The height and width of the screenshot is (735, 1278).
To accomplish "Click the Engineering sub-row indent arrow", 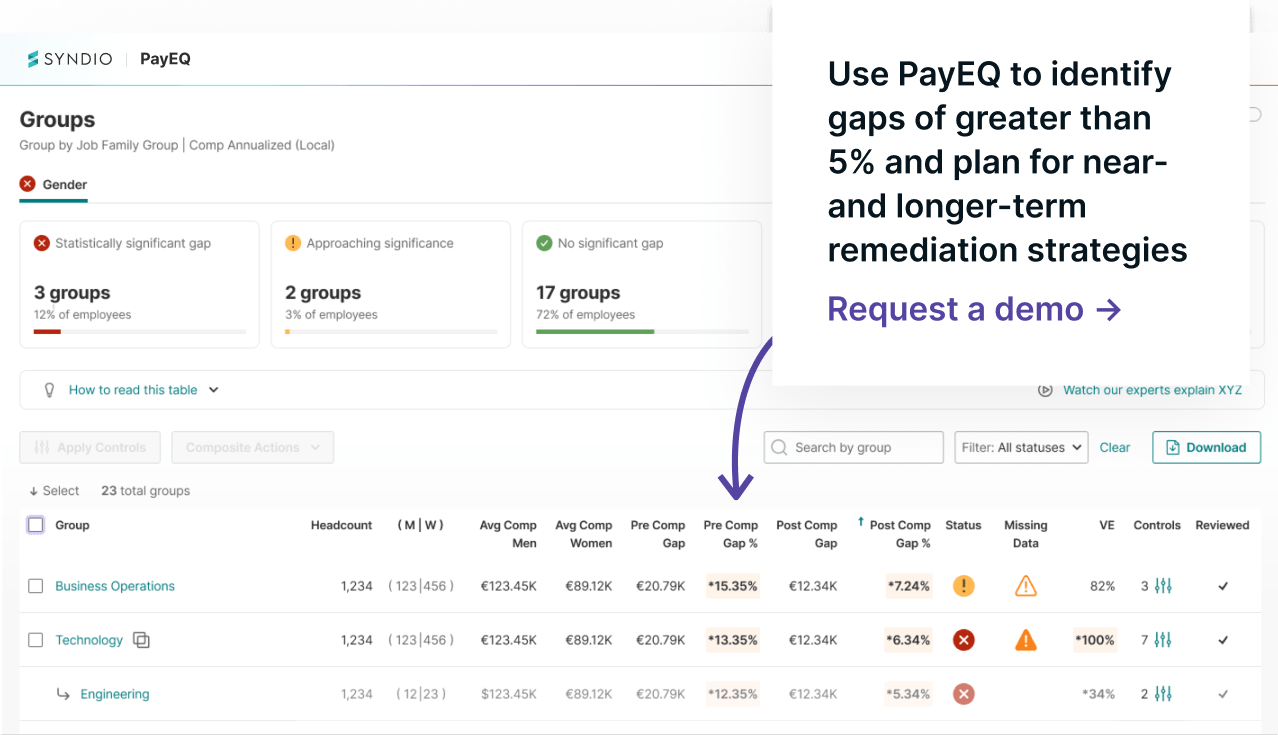I will point(63,694).
